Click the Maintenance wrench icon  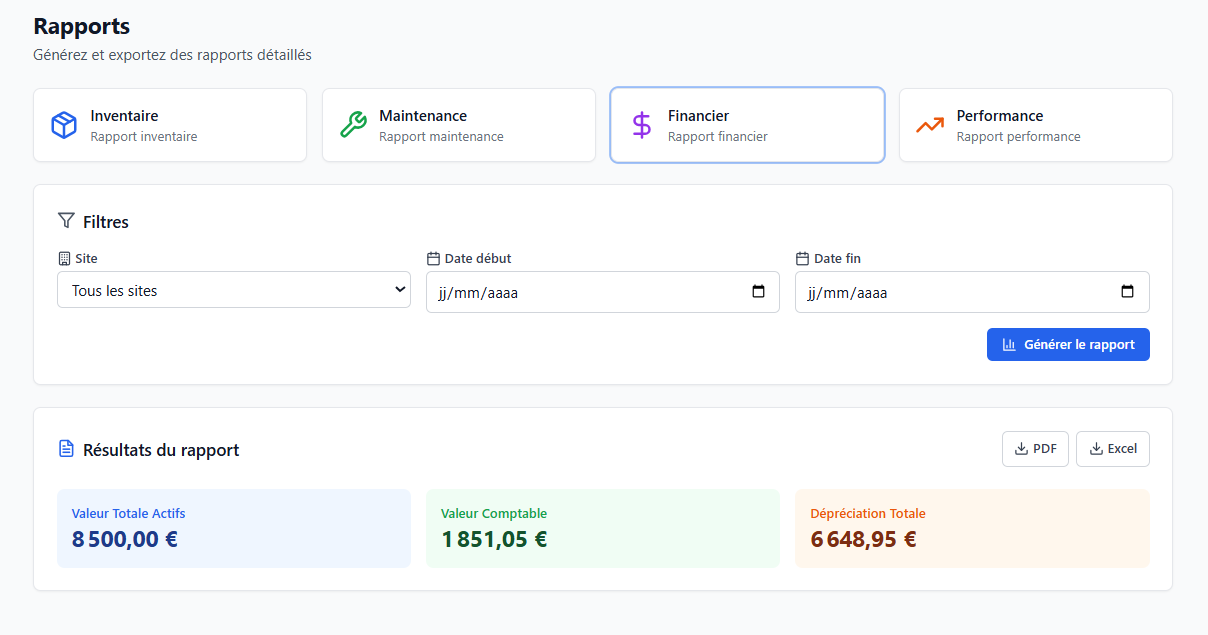[x=353, y=125]
